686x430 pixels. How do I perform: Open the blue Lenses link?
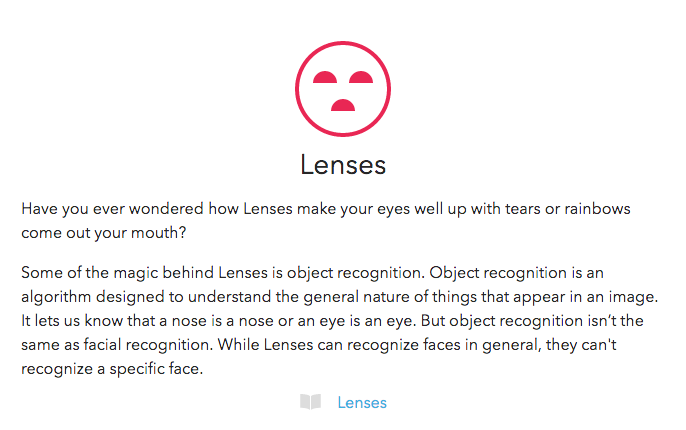362,402
